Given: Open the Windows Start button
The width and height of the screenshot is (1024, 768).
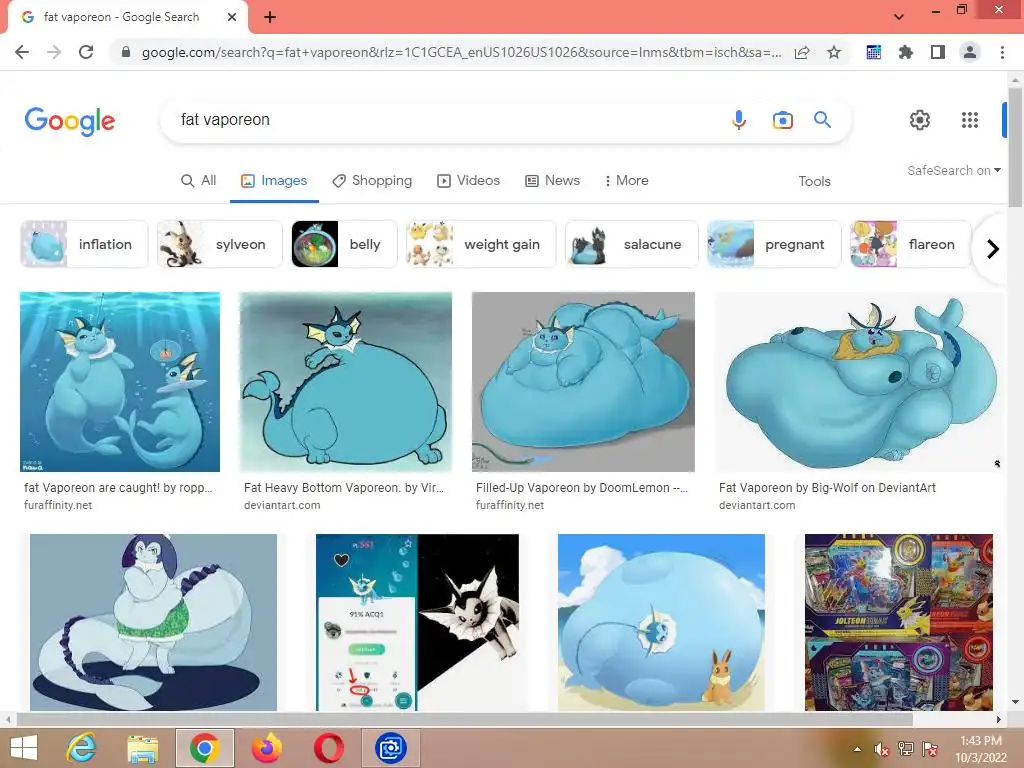Looking at the screenshot, I should point(24,748).
